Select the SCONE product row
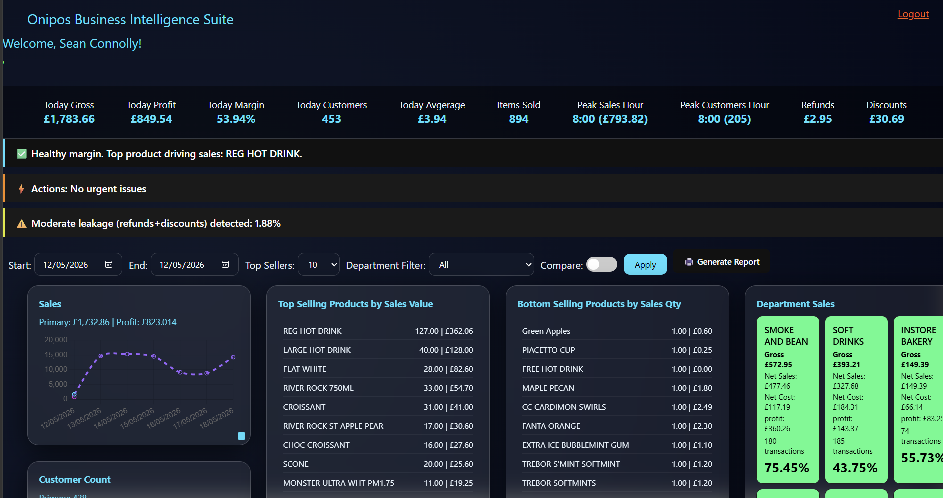Image resolution: width=943 pixels, height=498 pixels. (x=378, y=464)
